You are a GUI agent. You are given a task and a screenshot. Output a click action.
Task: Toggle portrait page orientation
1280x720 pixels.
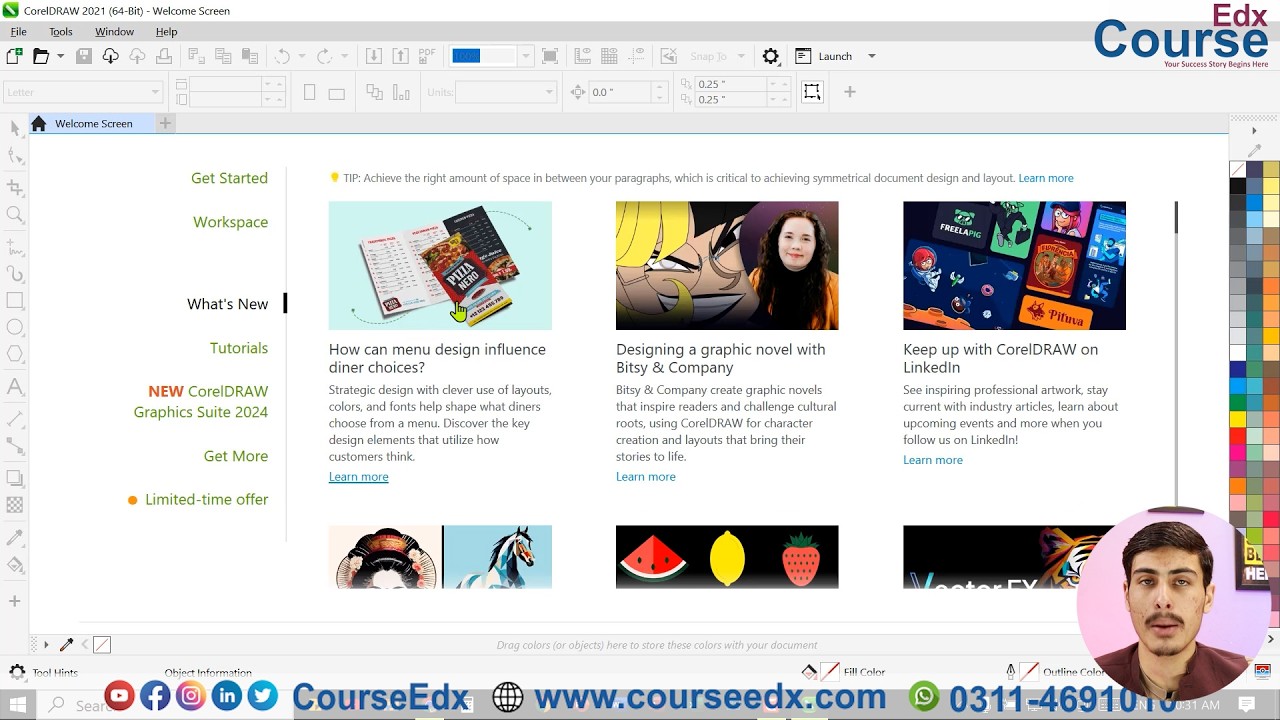[310, 92]
